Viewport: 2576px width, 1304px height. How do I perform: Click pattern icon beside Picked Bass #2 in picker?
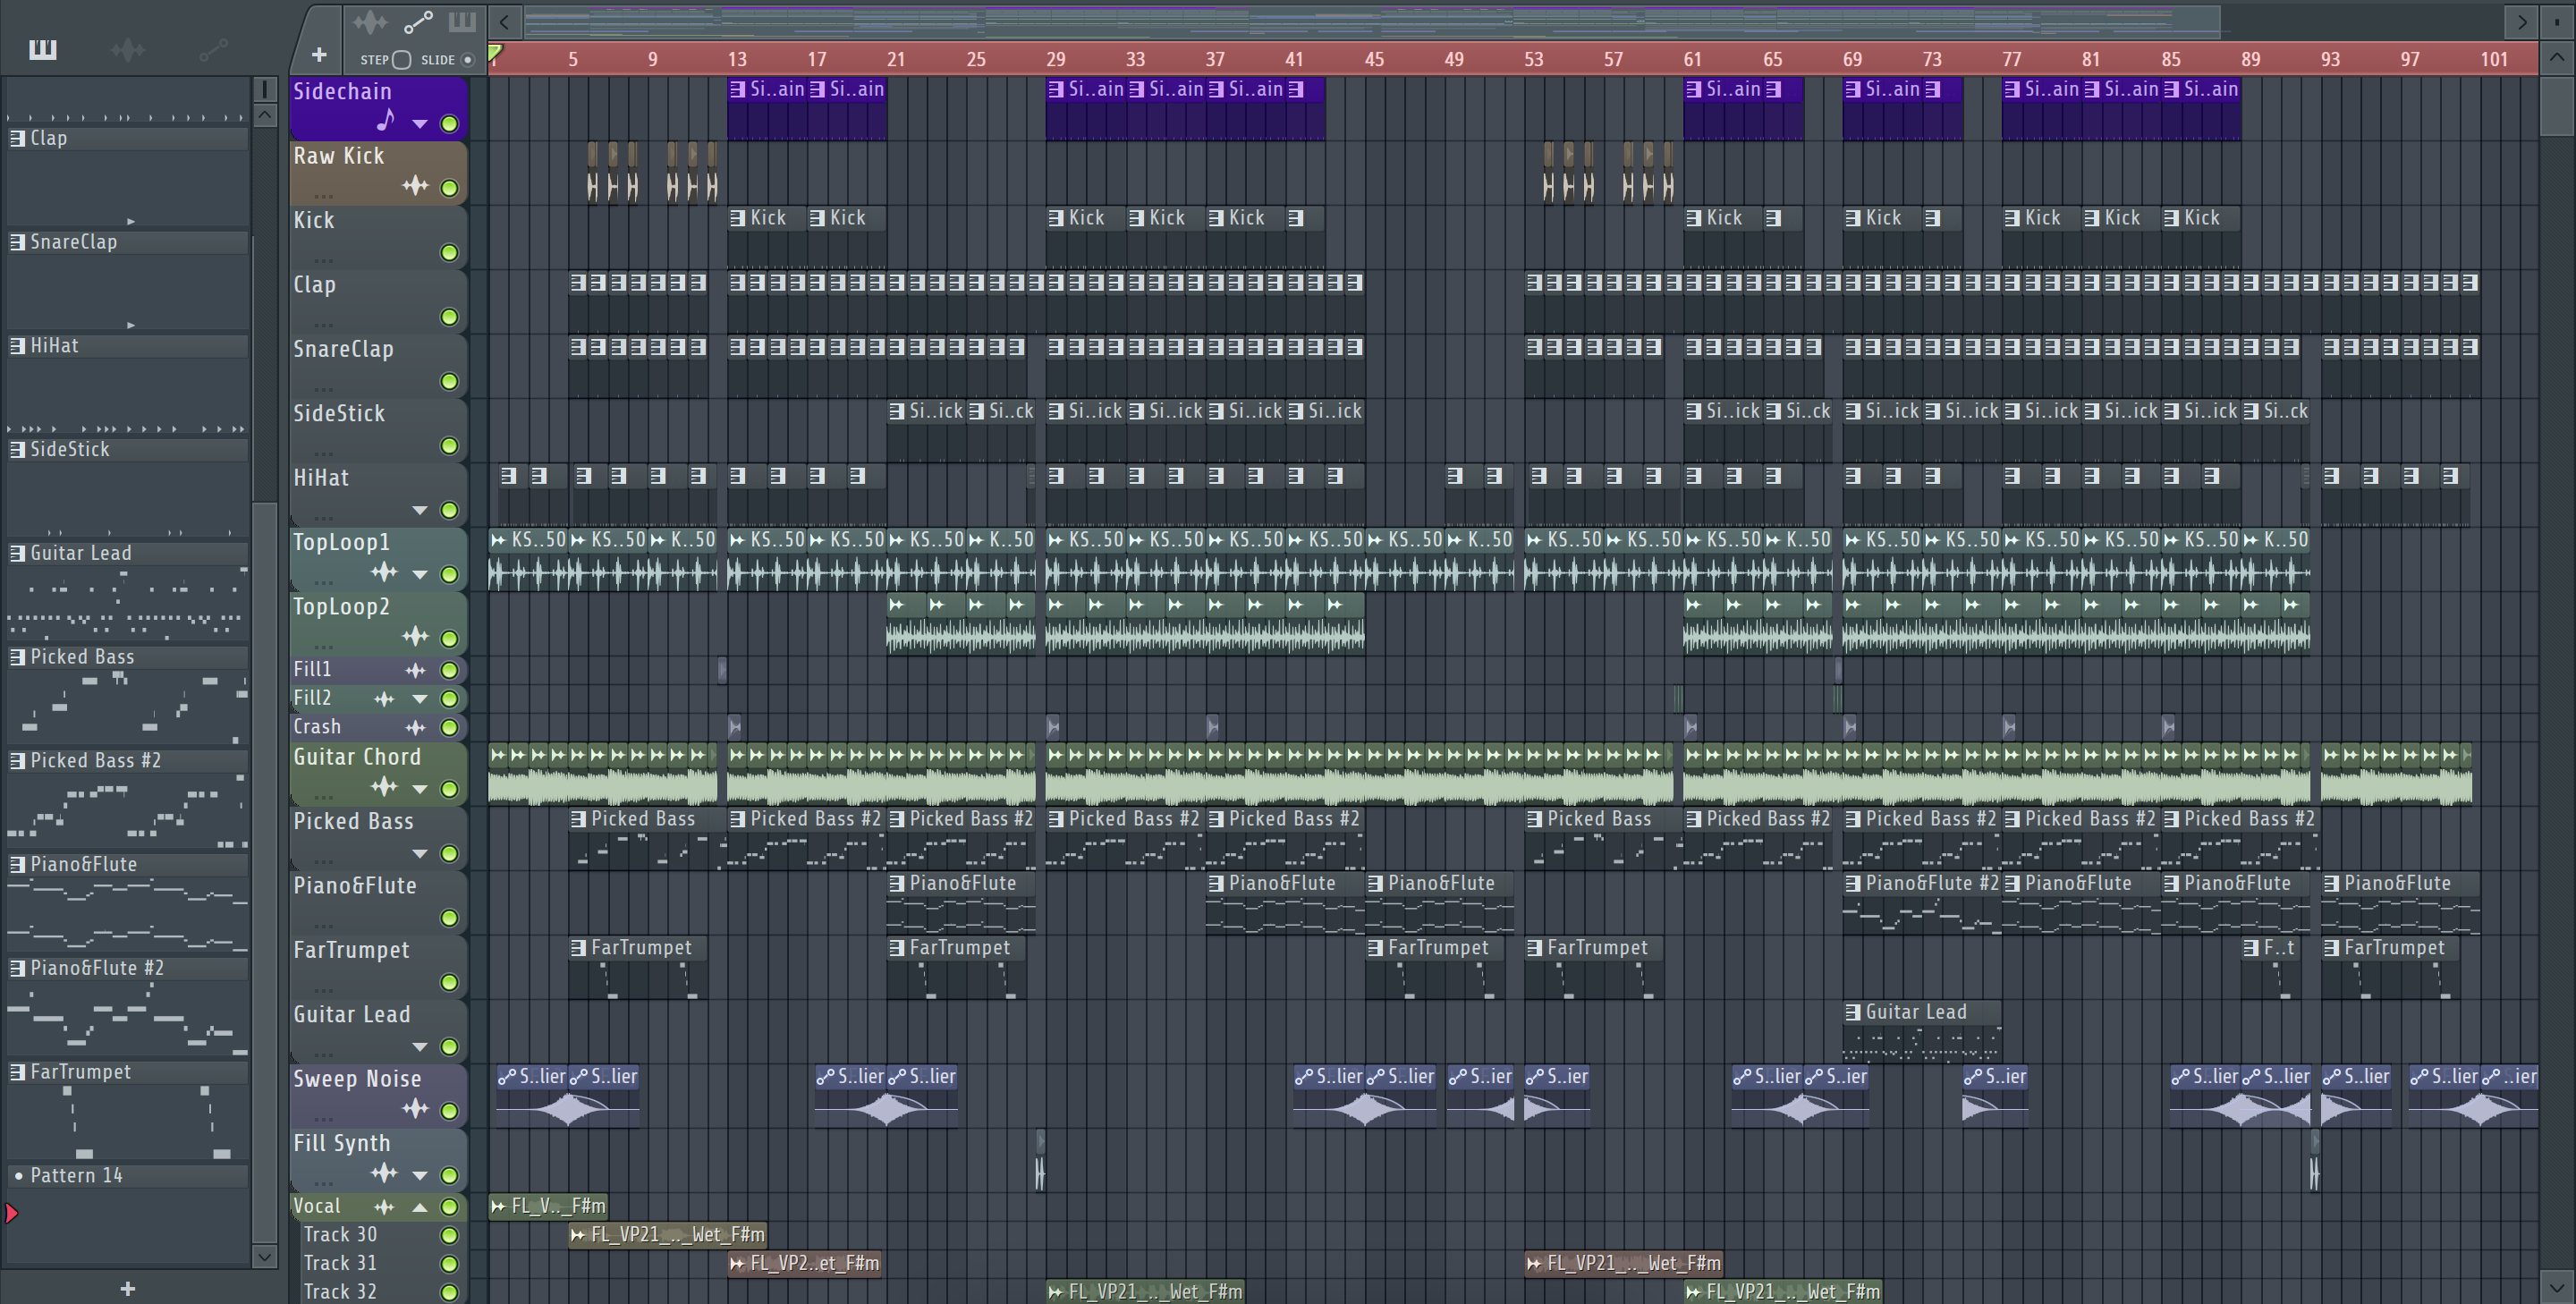coord(17,761)
